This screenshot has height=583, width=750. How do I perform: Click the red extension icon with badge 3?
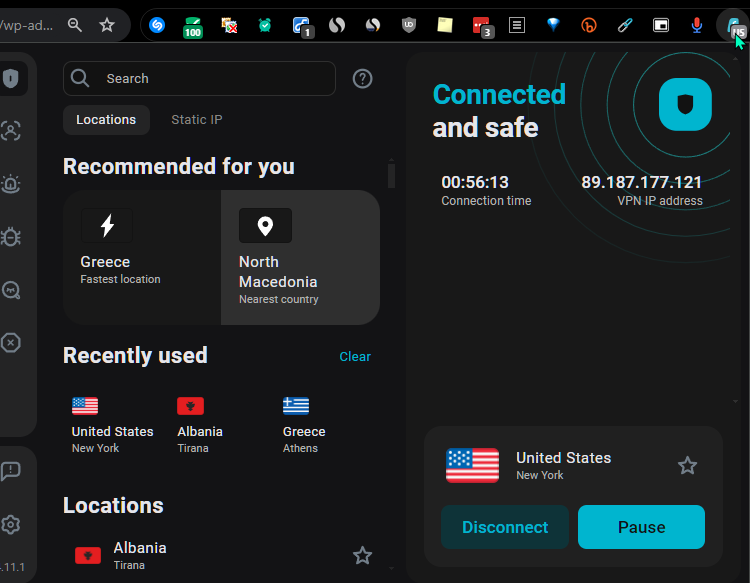[x=483, y=26]
